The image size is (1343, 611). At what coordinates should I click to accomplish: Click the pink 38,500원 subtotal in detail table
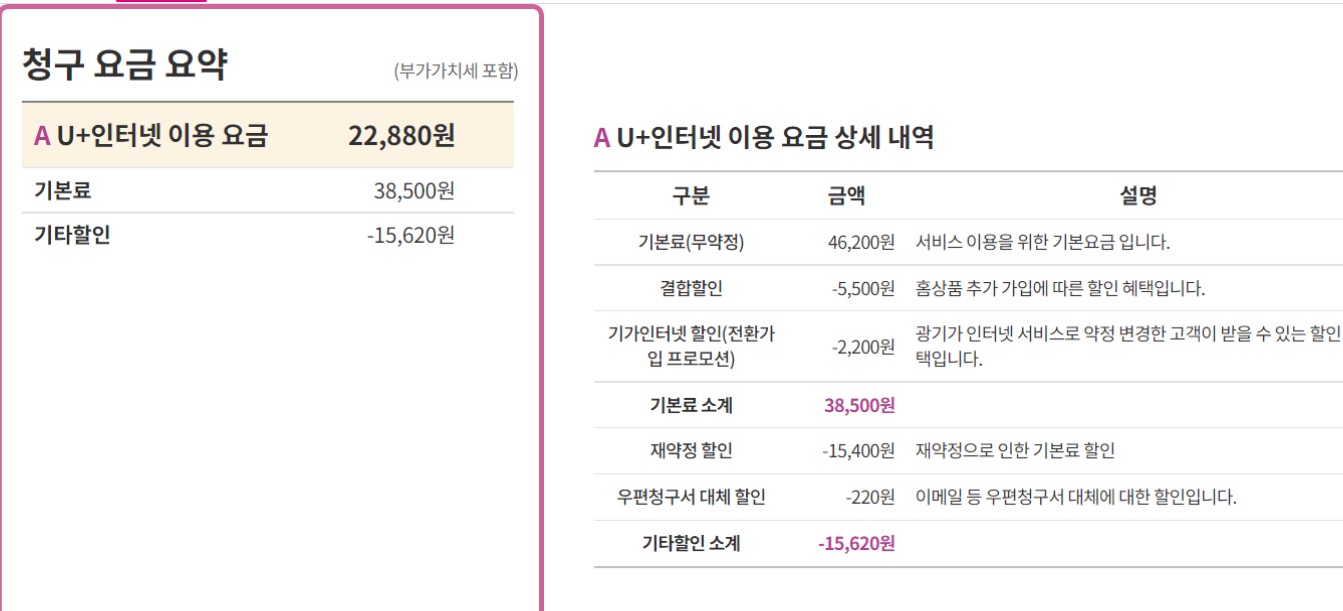pos(859,405)
